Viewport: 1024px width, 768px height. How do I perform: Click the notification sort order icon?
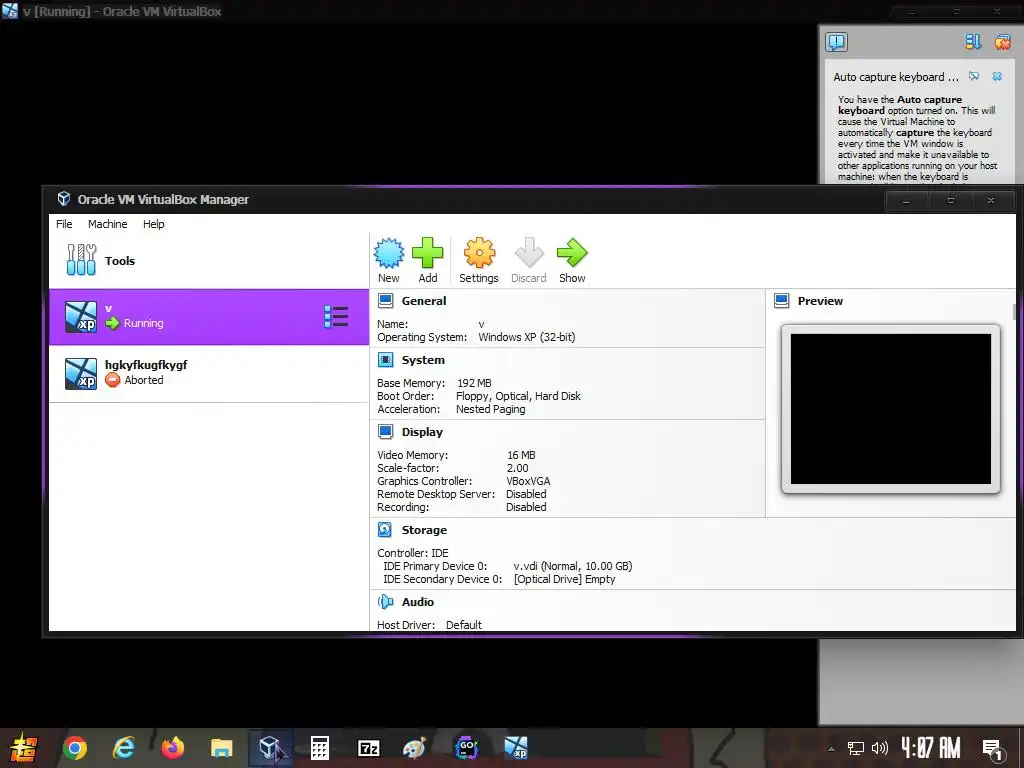tap(973, 42)
